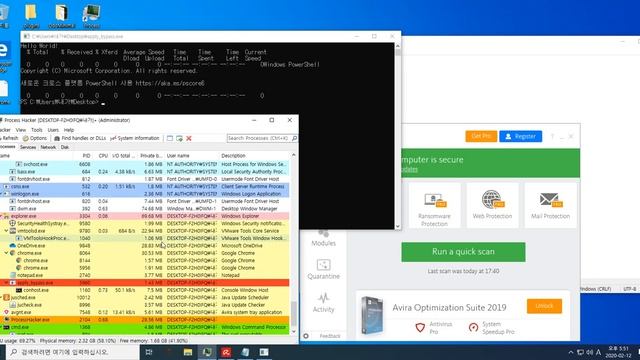This screenshot has width=640, height=360.
Task: Click the Unlock button for Optimization Suite
Action: click(x=544, y=306)
